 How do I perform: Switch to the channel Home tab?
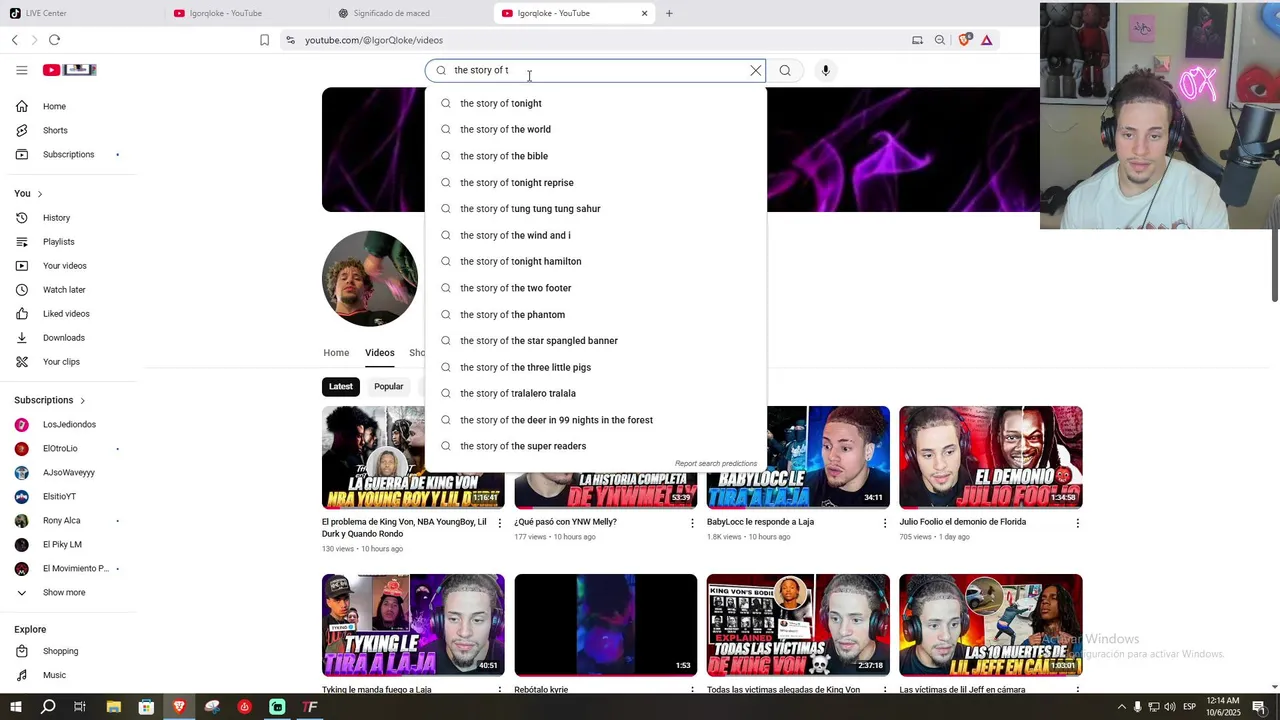click(x=336, y=352)
